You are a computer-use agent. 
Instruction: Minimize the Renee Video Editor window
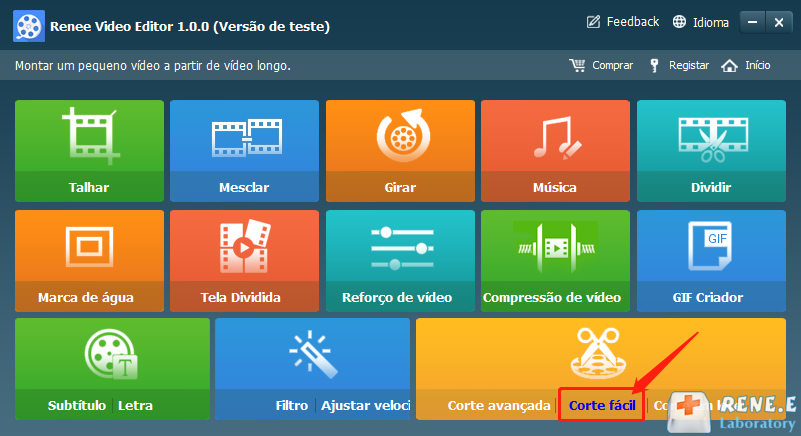click(x=752, y=22)
